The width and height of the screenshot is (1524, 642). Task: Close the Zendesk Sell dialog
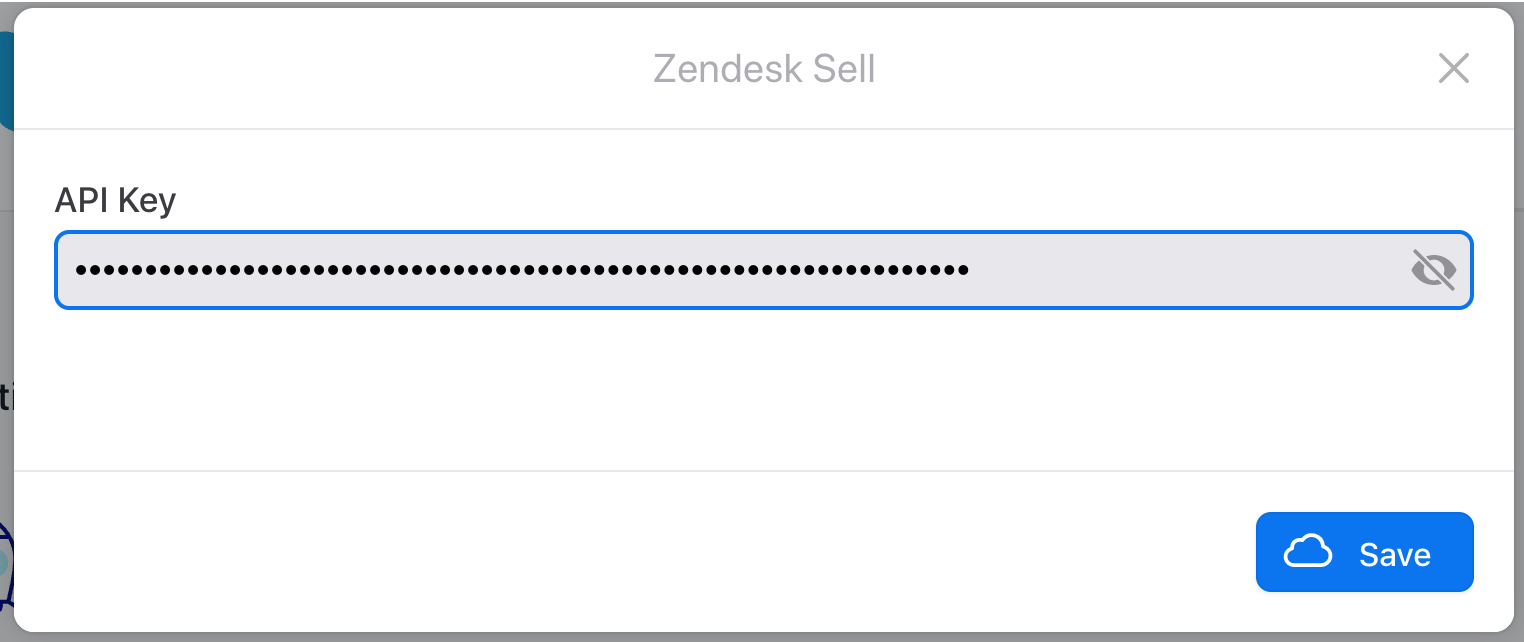[1453, 69]
